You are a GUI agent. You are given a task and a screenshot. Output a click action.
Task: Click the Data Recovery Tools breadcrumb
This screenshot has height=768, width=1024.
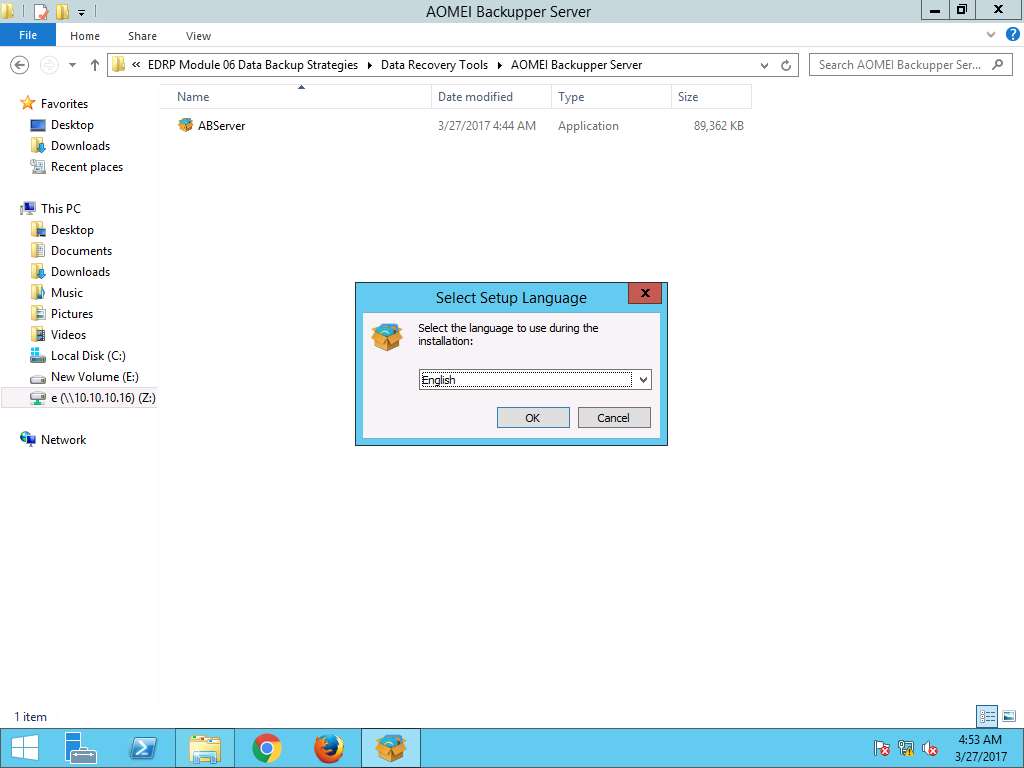pyautogui.click(x=434, y=65)
